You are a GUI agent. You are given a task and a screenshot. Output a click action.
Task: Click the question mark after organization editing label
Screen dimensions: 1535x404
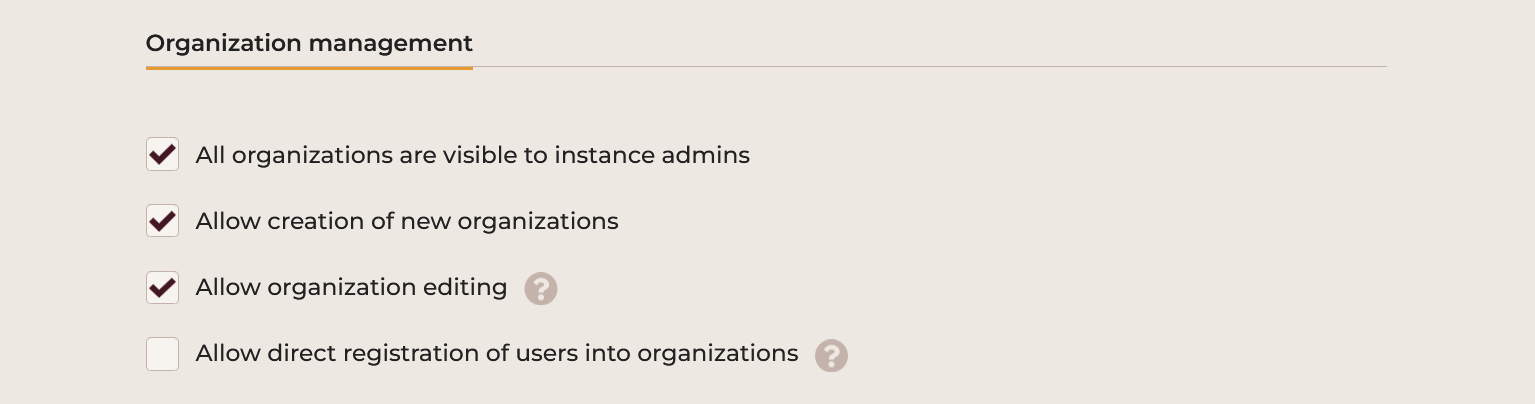[541, 289]
